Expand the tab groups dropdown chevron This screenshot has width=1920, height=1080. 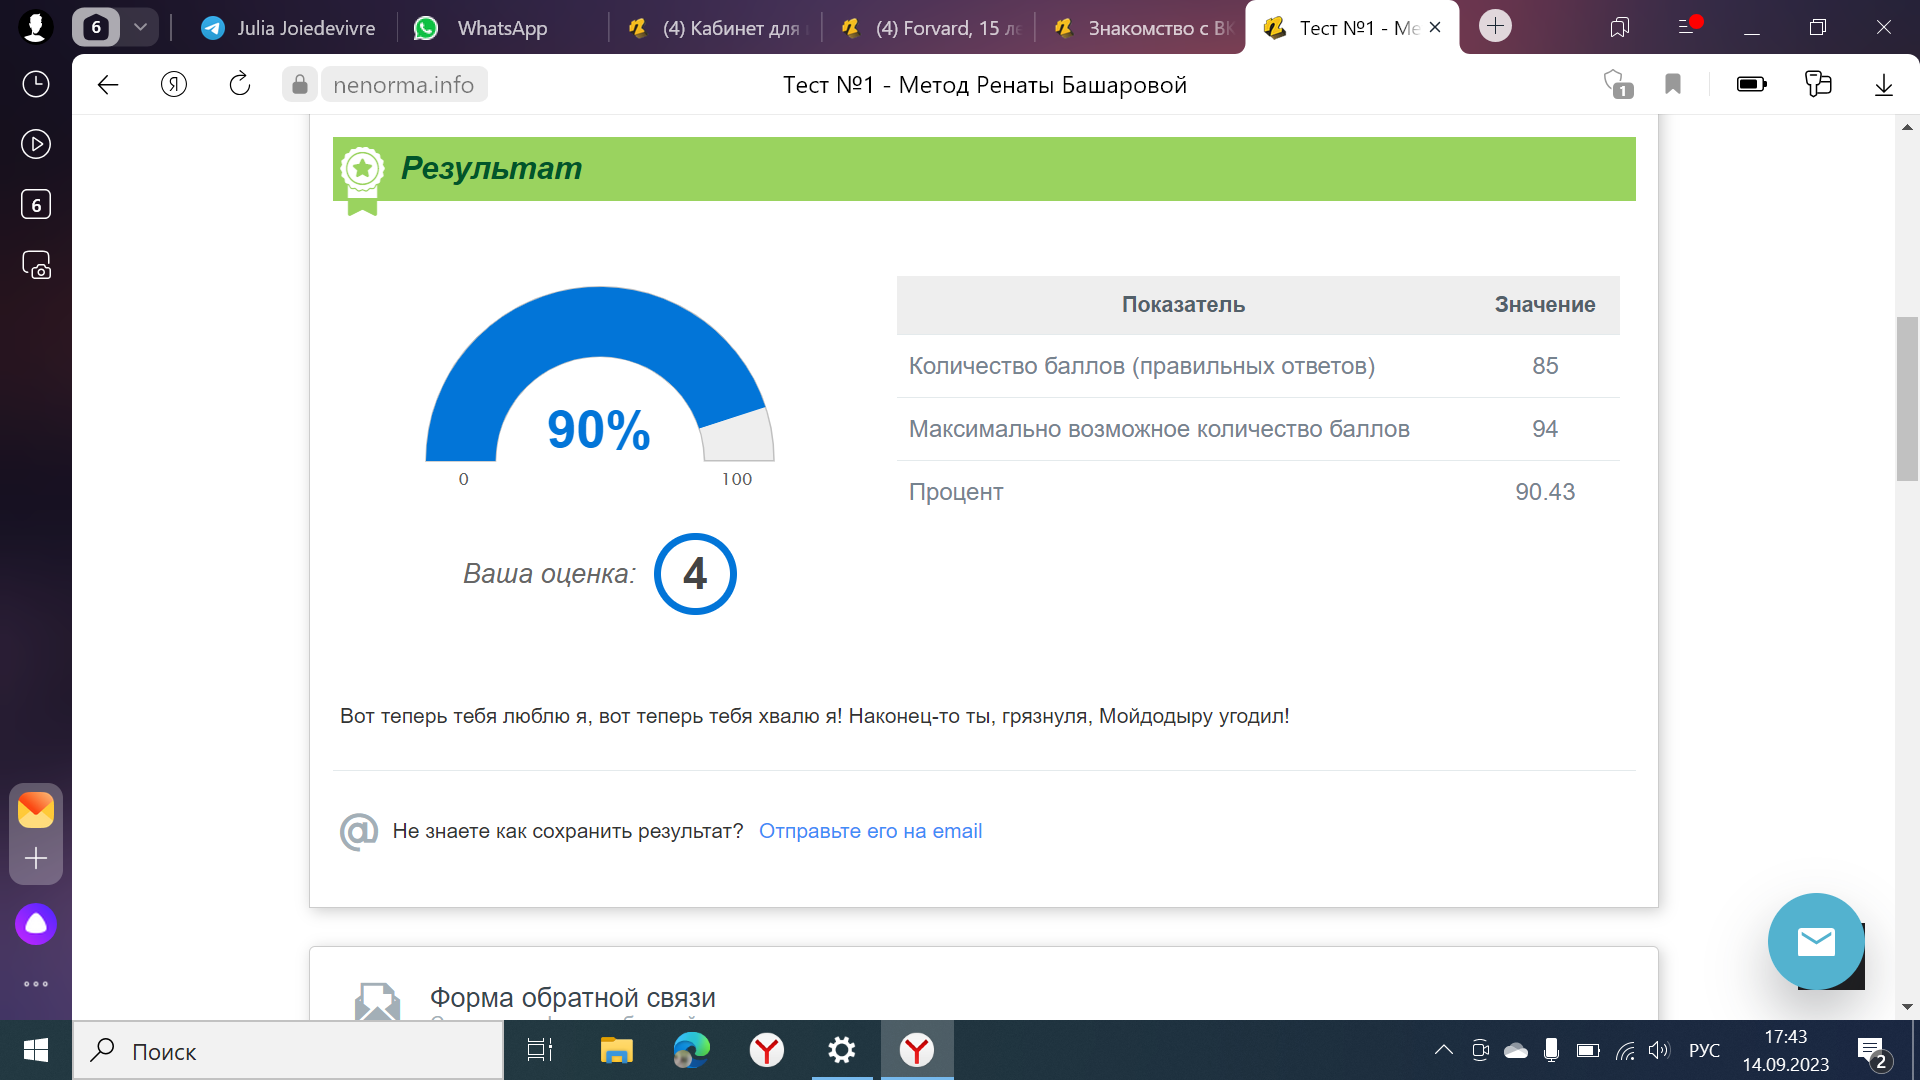[141, 27]
